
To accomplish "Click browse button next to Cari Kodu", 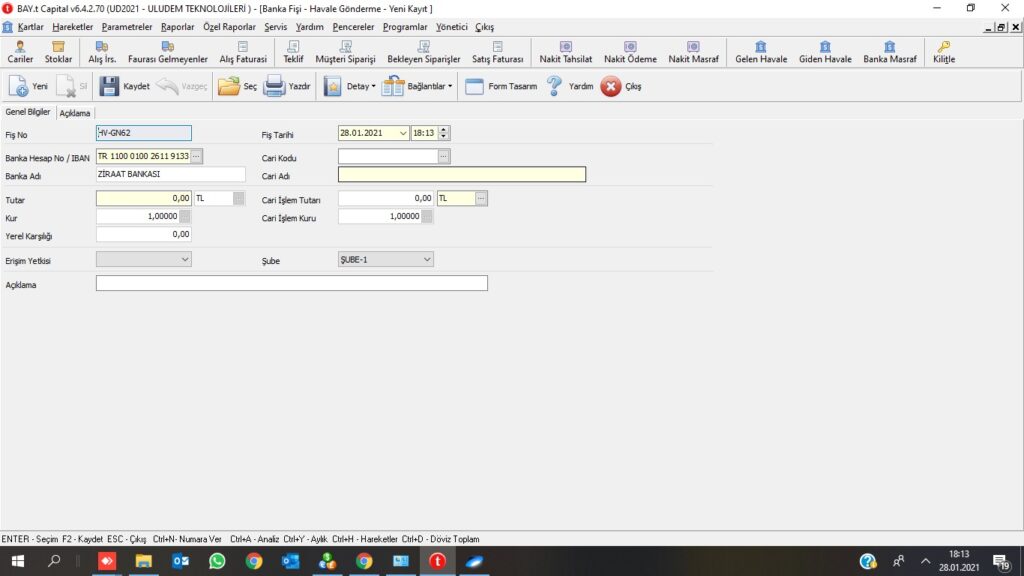I will [x=444, y=157].
